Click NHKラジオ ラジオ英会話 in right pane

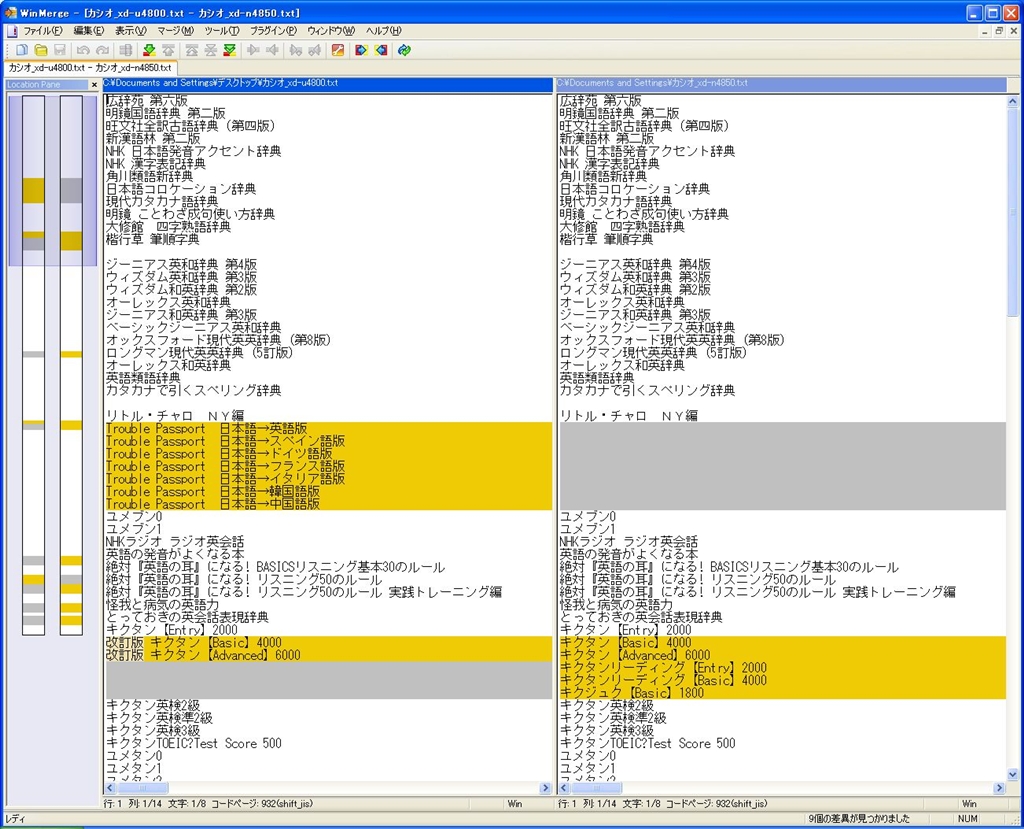pyautogui.click(x=628, y=542)
